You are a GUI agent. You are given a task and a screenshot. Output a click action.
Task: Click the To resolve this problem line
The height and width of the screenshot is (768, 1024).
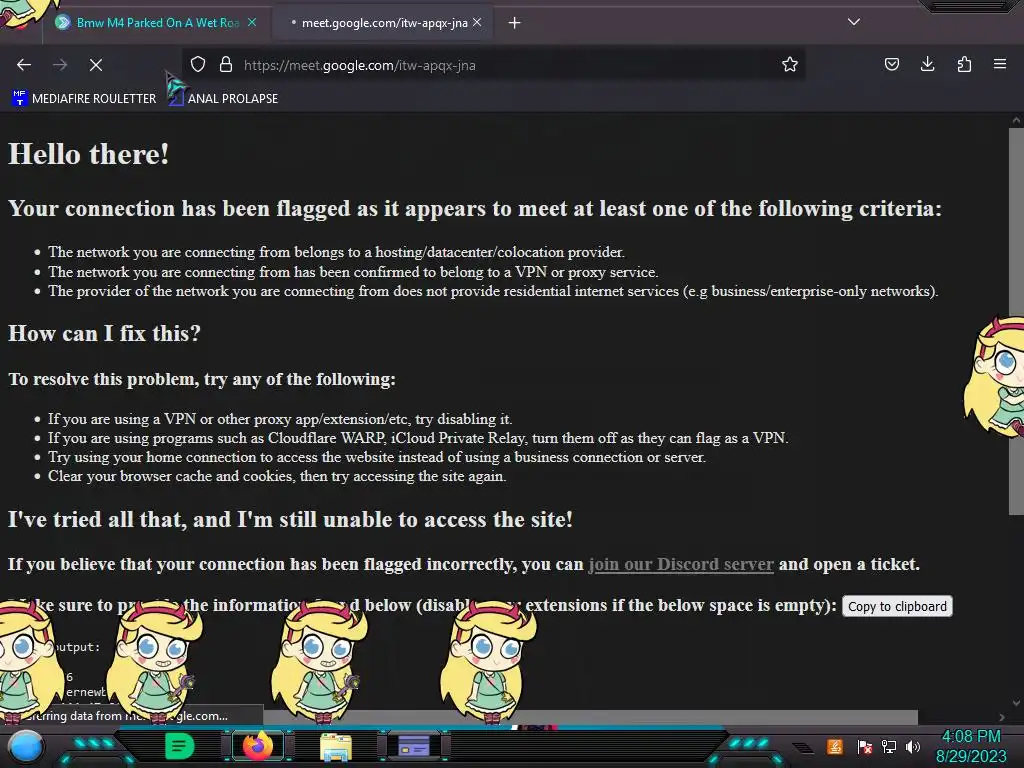coord(202,379)
